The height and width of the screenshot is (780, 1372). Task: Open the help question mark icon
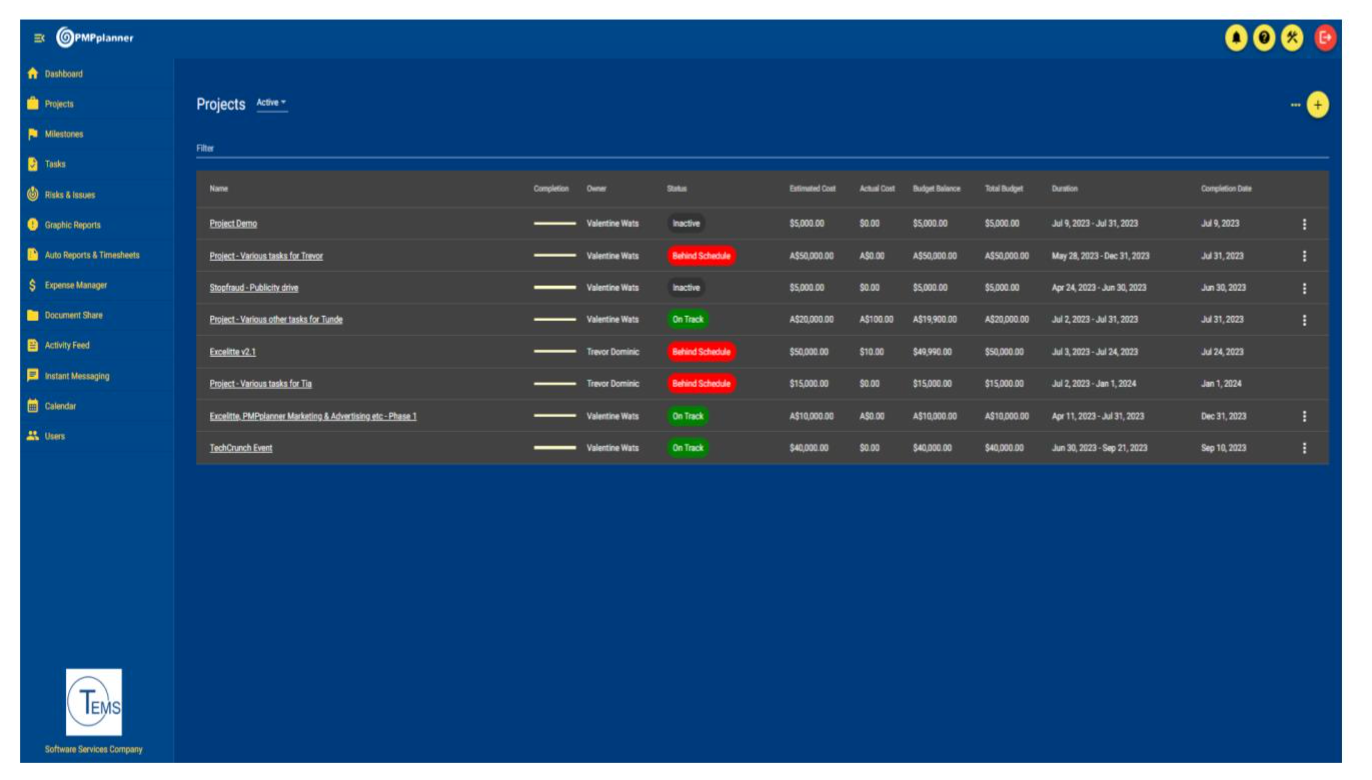click(1264, 38)
